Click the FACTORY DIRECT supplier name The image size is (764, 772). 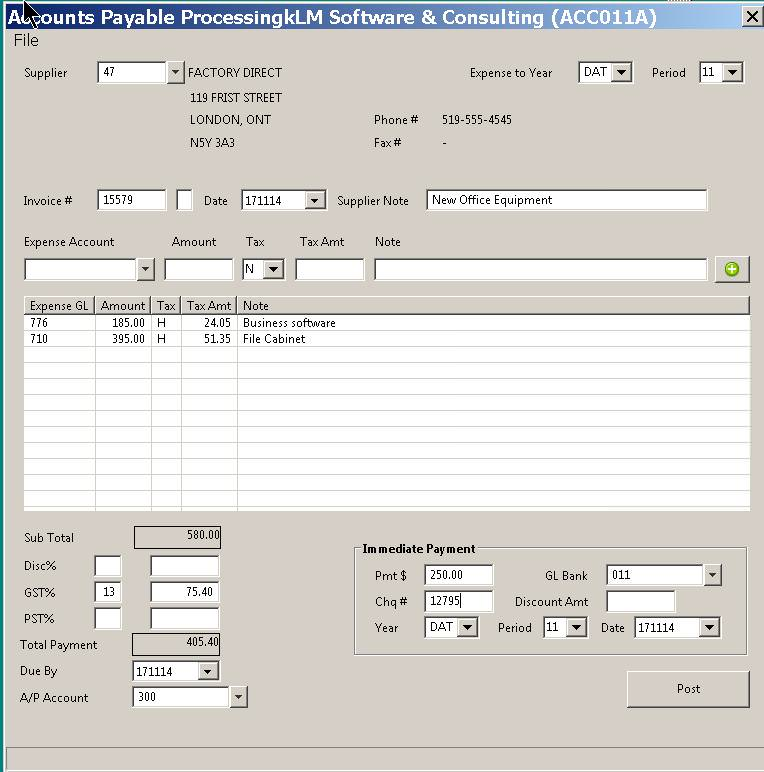[235, 73]
